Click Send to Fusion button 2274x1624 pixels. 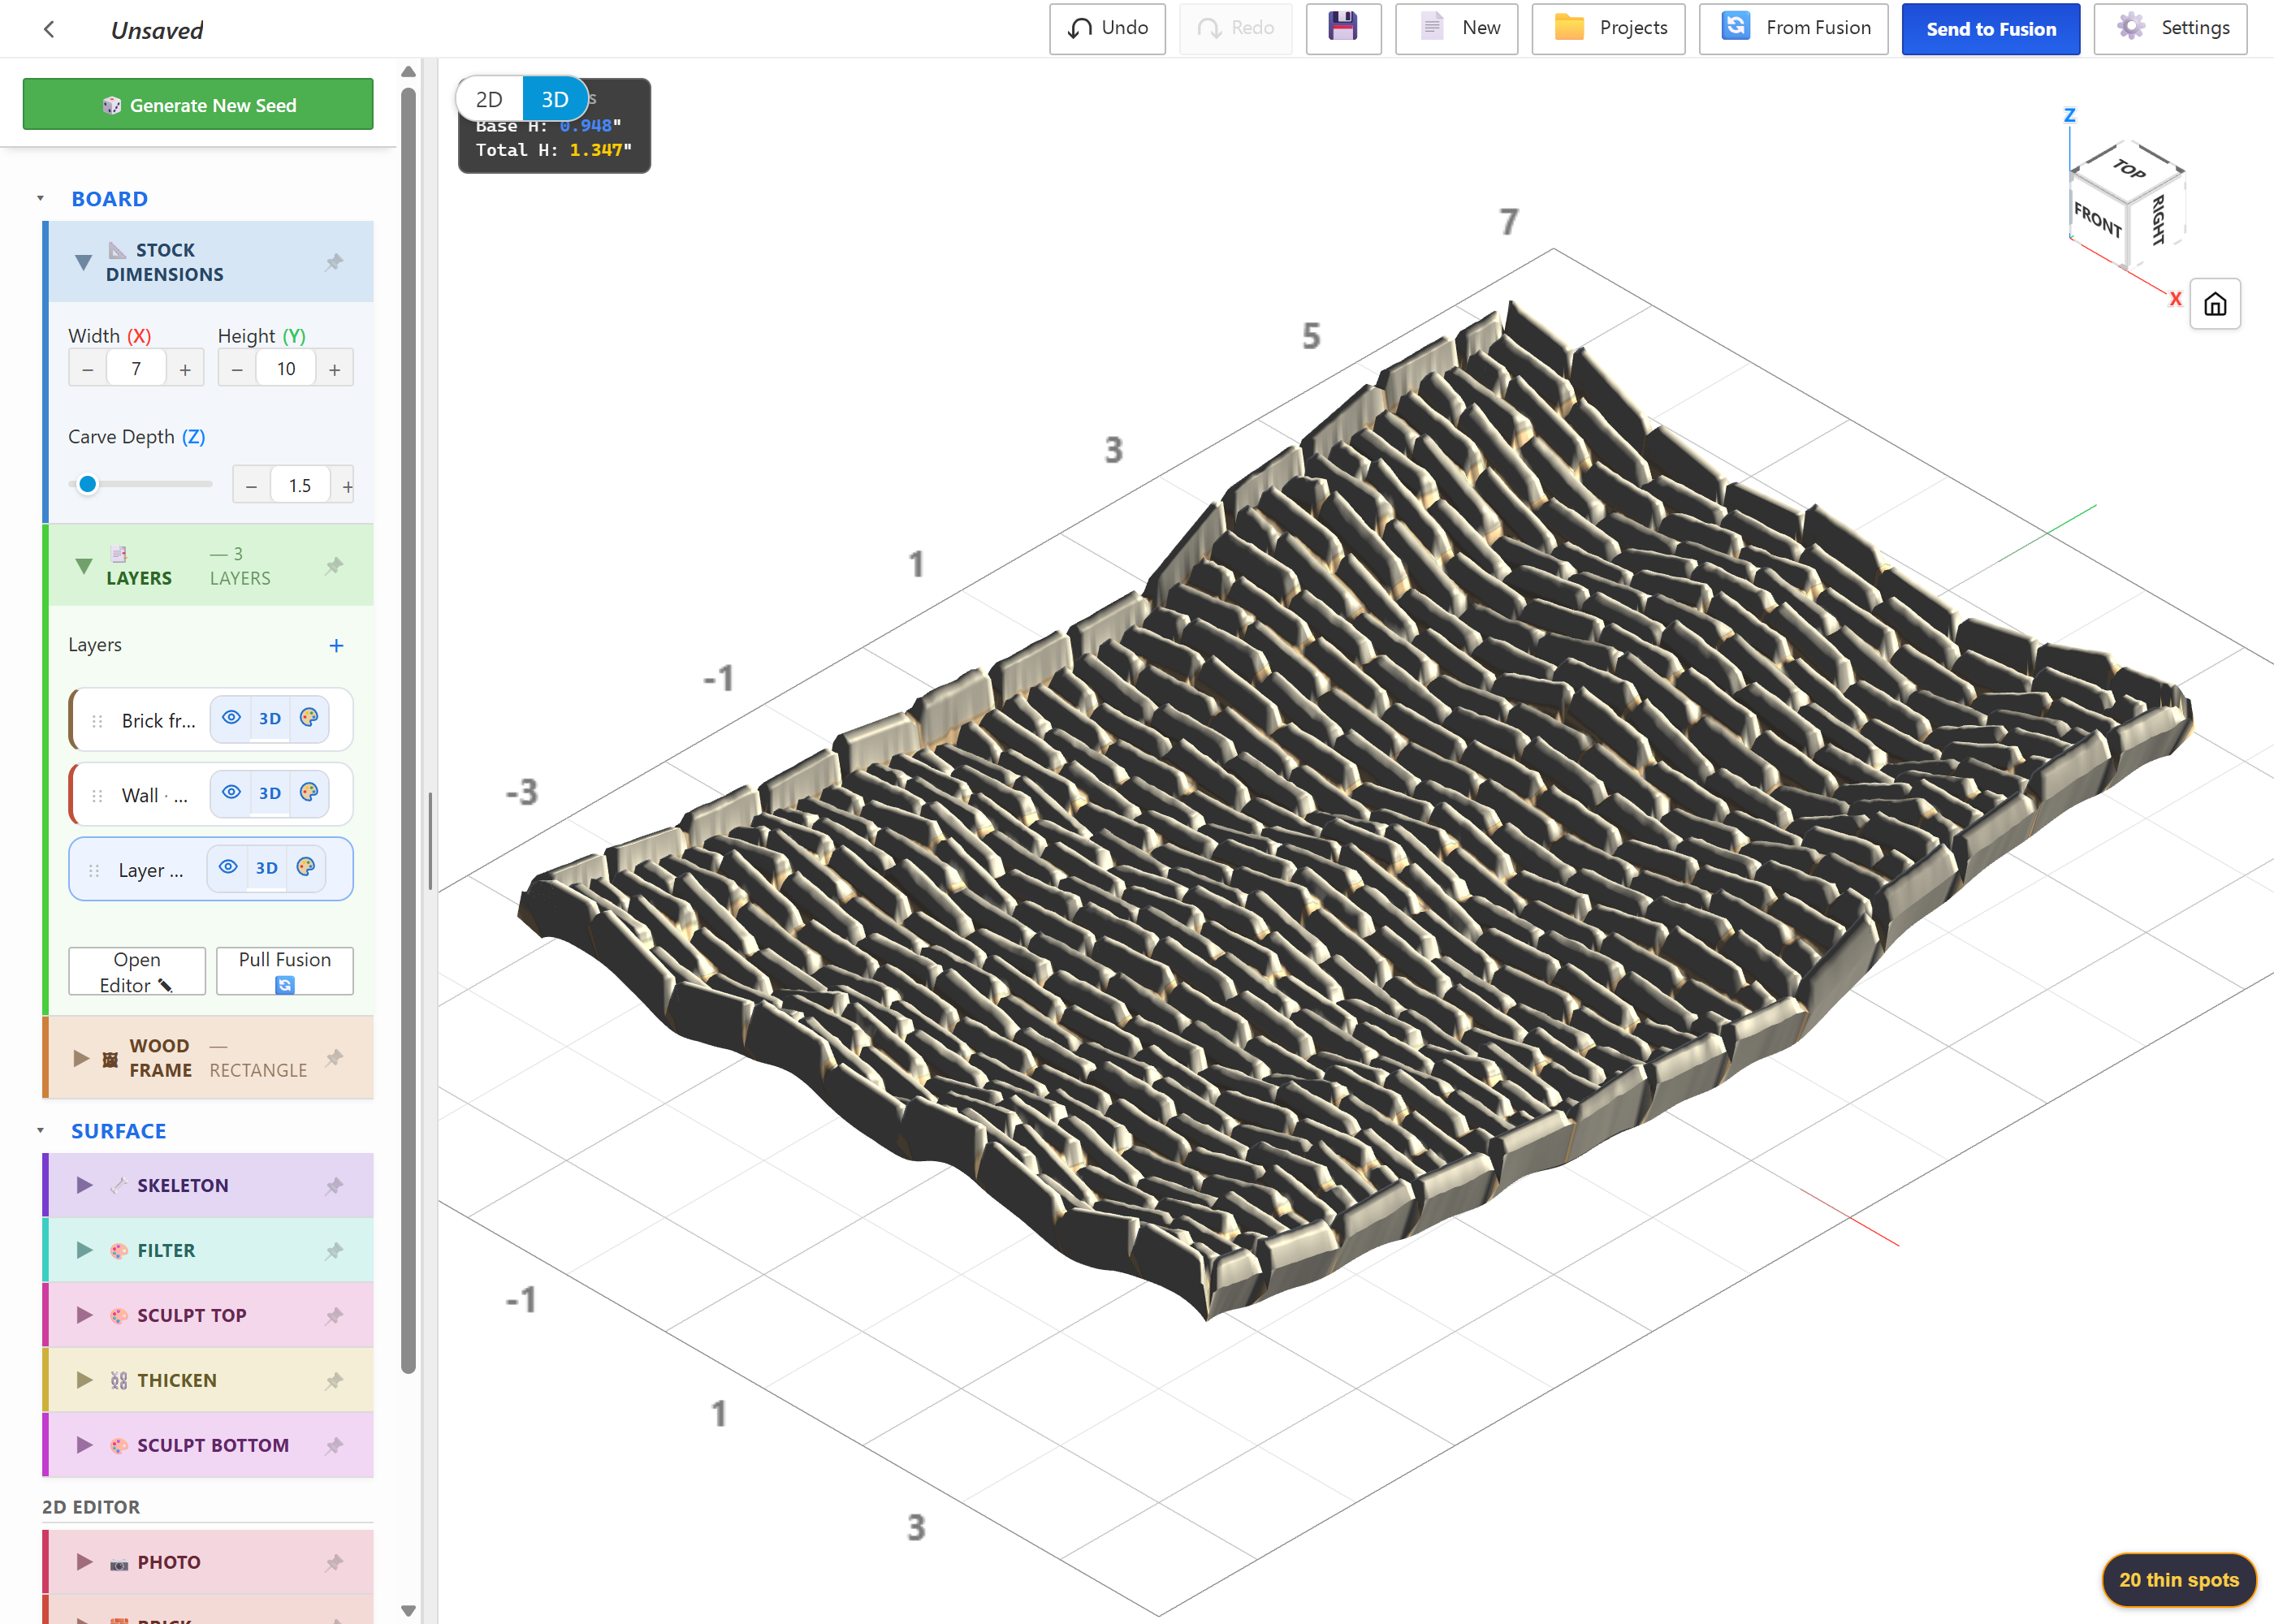[1990, 29]
